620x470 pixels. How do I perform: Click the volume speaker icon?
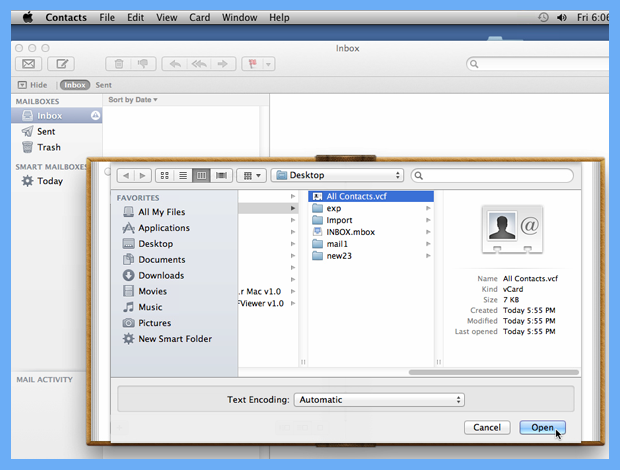(x=561, y=17)
